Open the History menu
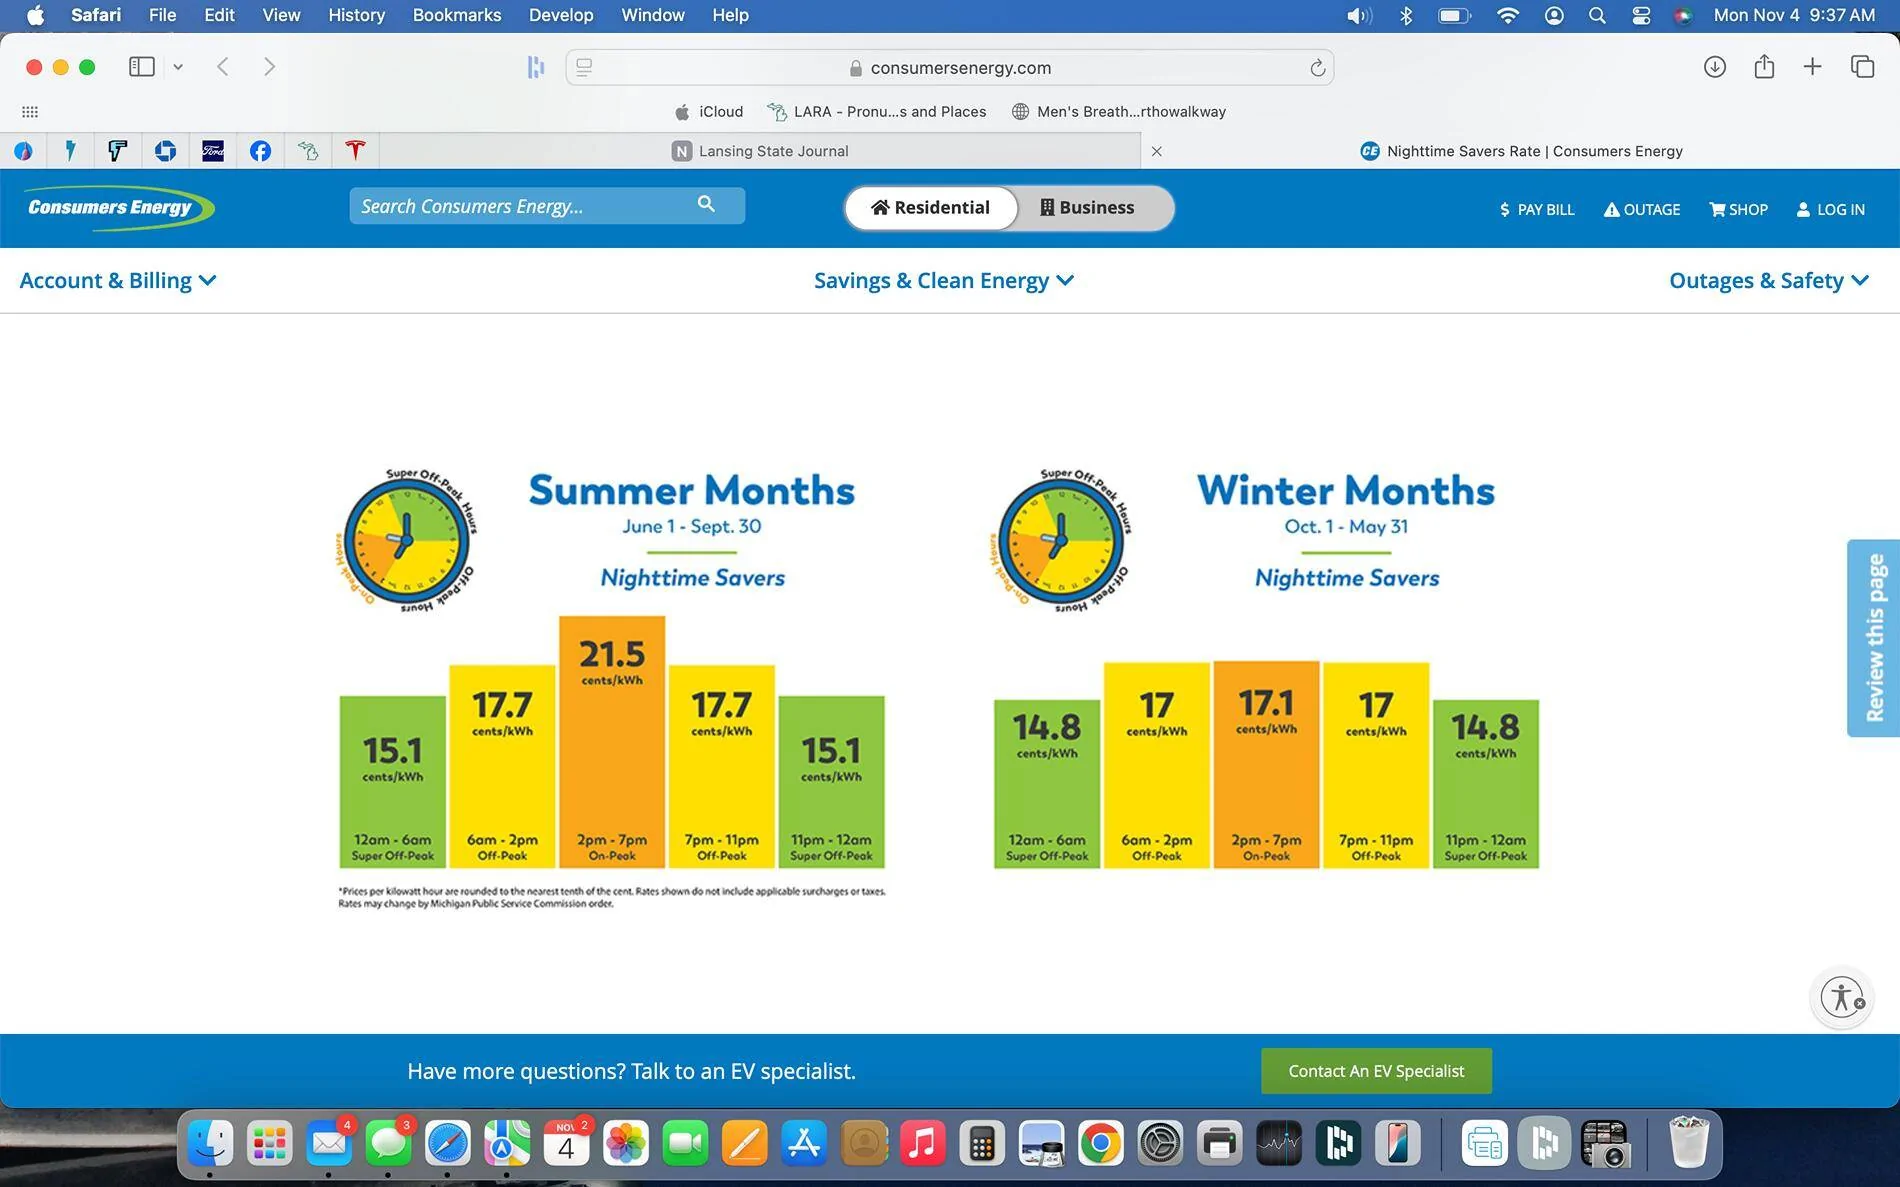The height and width of the screenshot is (1187, 1900). pos(356,15)
